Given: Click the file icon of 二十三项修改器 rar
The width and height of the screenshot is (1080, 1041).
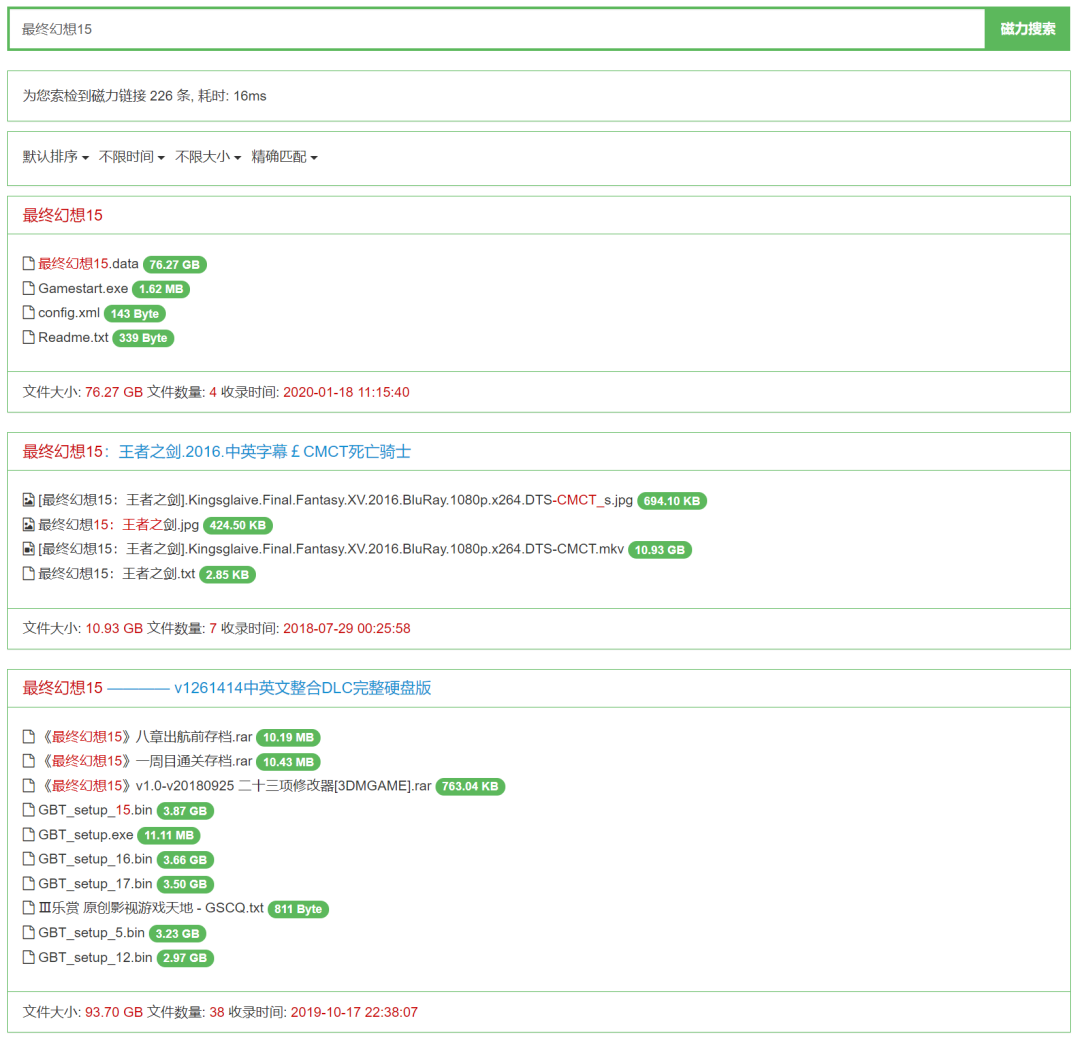Looking at the screenshot, I should pos(28,785).
